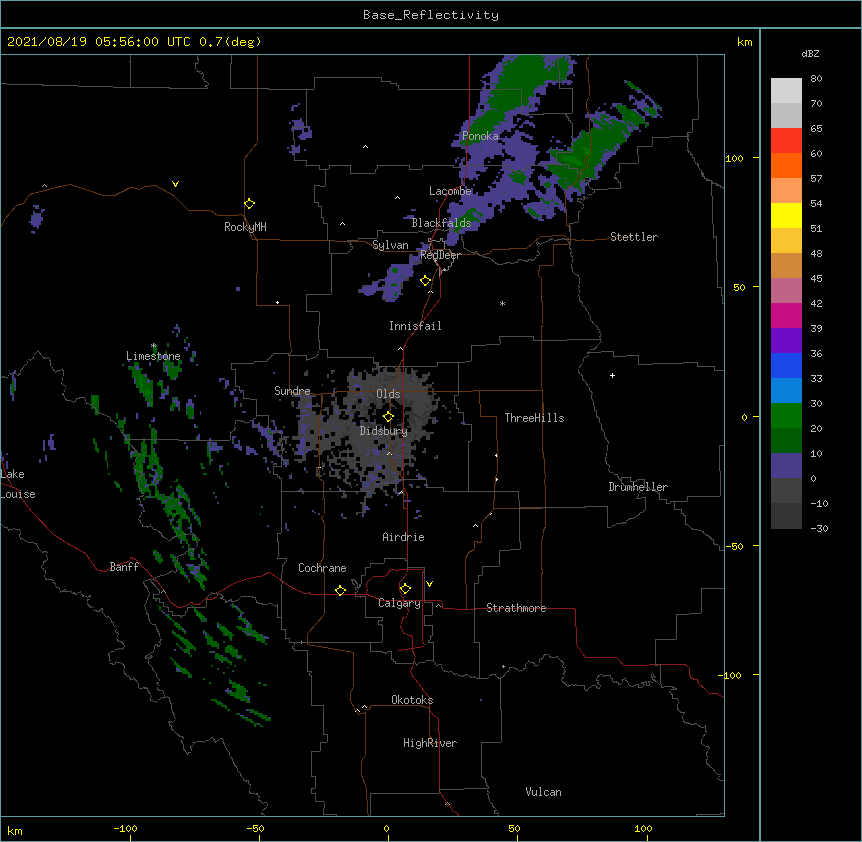Click the Calgary label
Image resolution: width=862 pixels, height=842 pixels.
pos(399,603)
